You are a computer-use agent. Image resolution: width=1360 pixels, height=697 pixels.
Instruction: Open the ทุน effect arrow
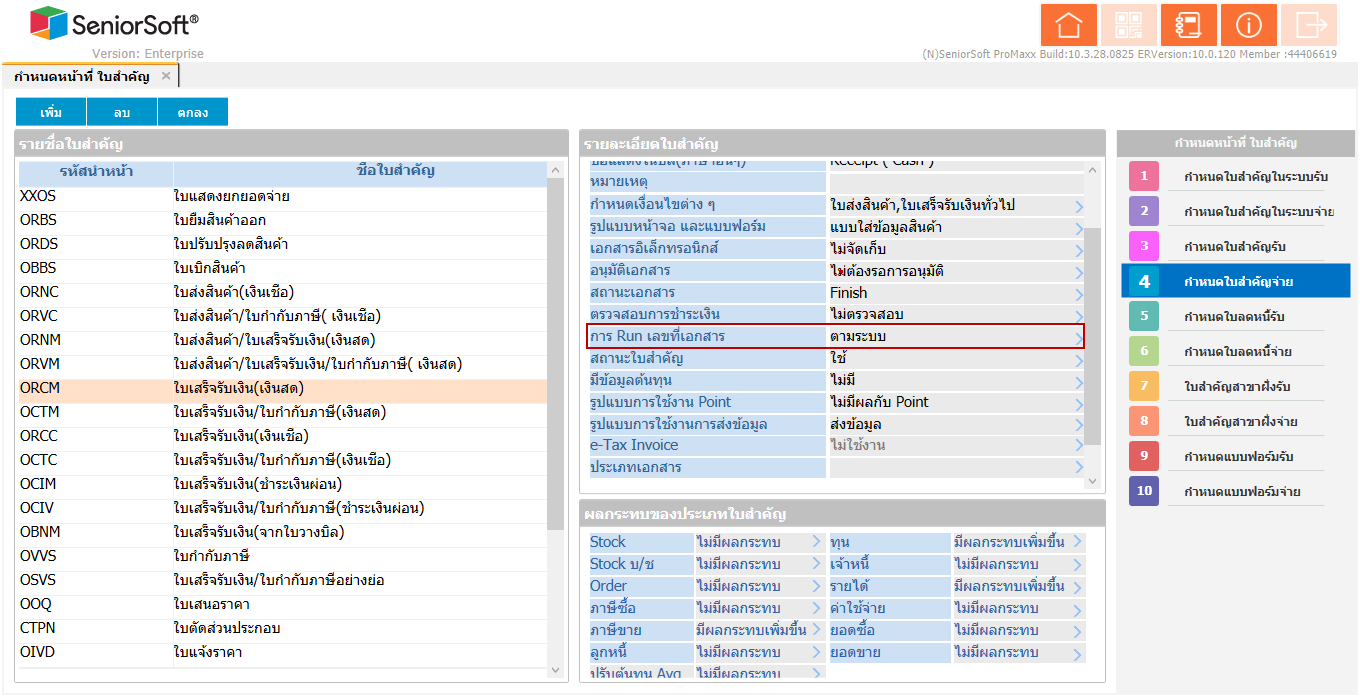click(x=1077, y=542)
